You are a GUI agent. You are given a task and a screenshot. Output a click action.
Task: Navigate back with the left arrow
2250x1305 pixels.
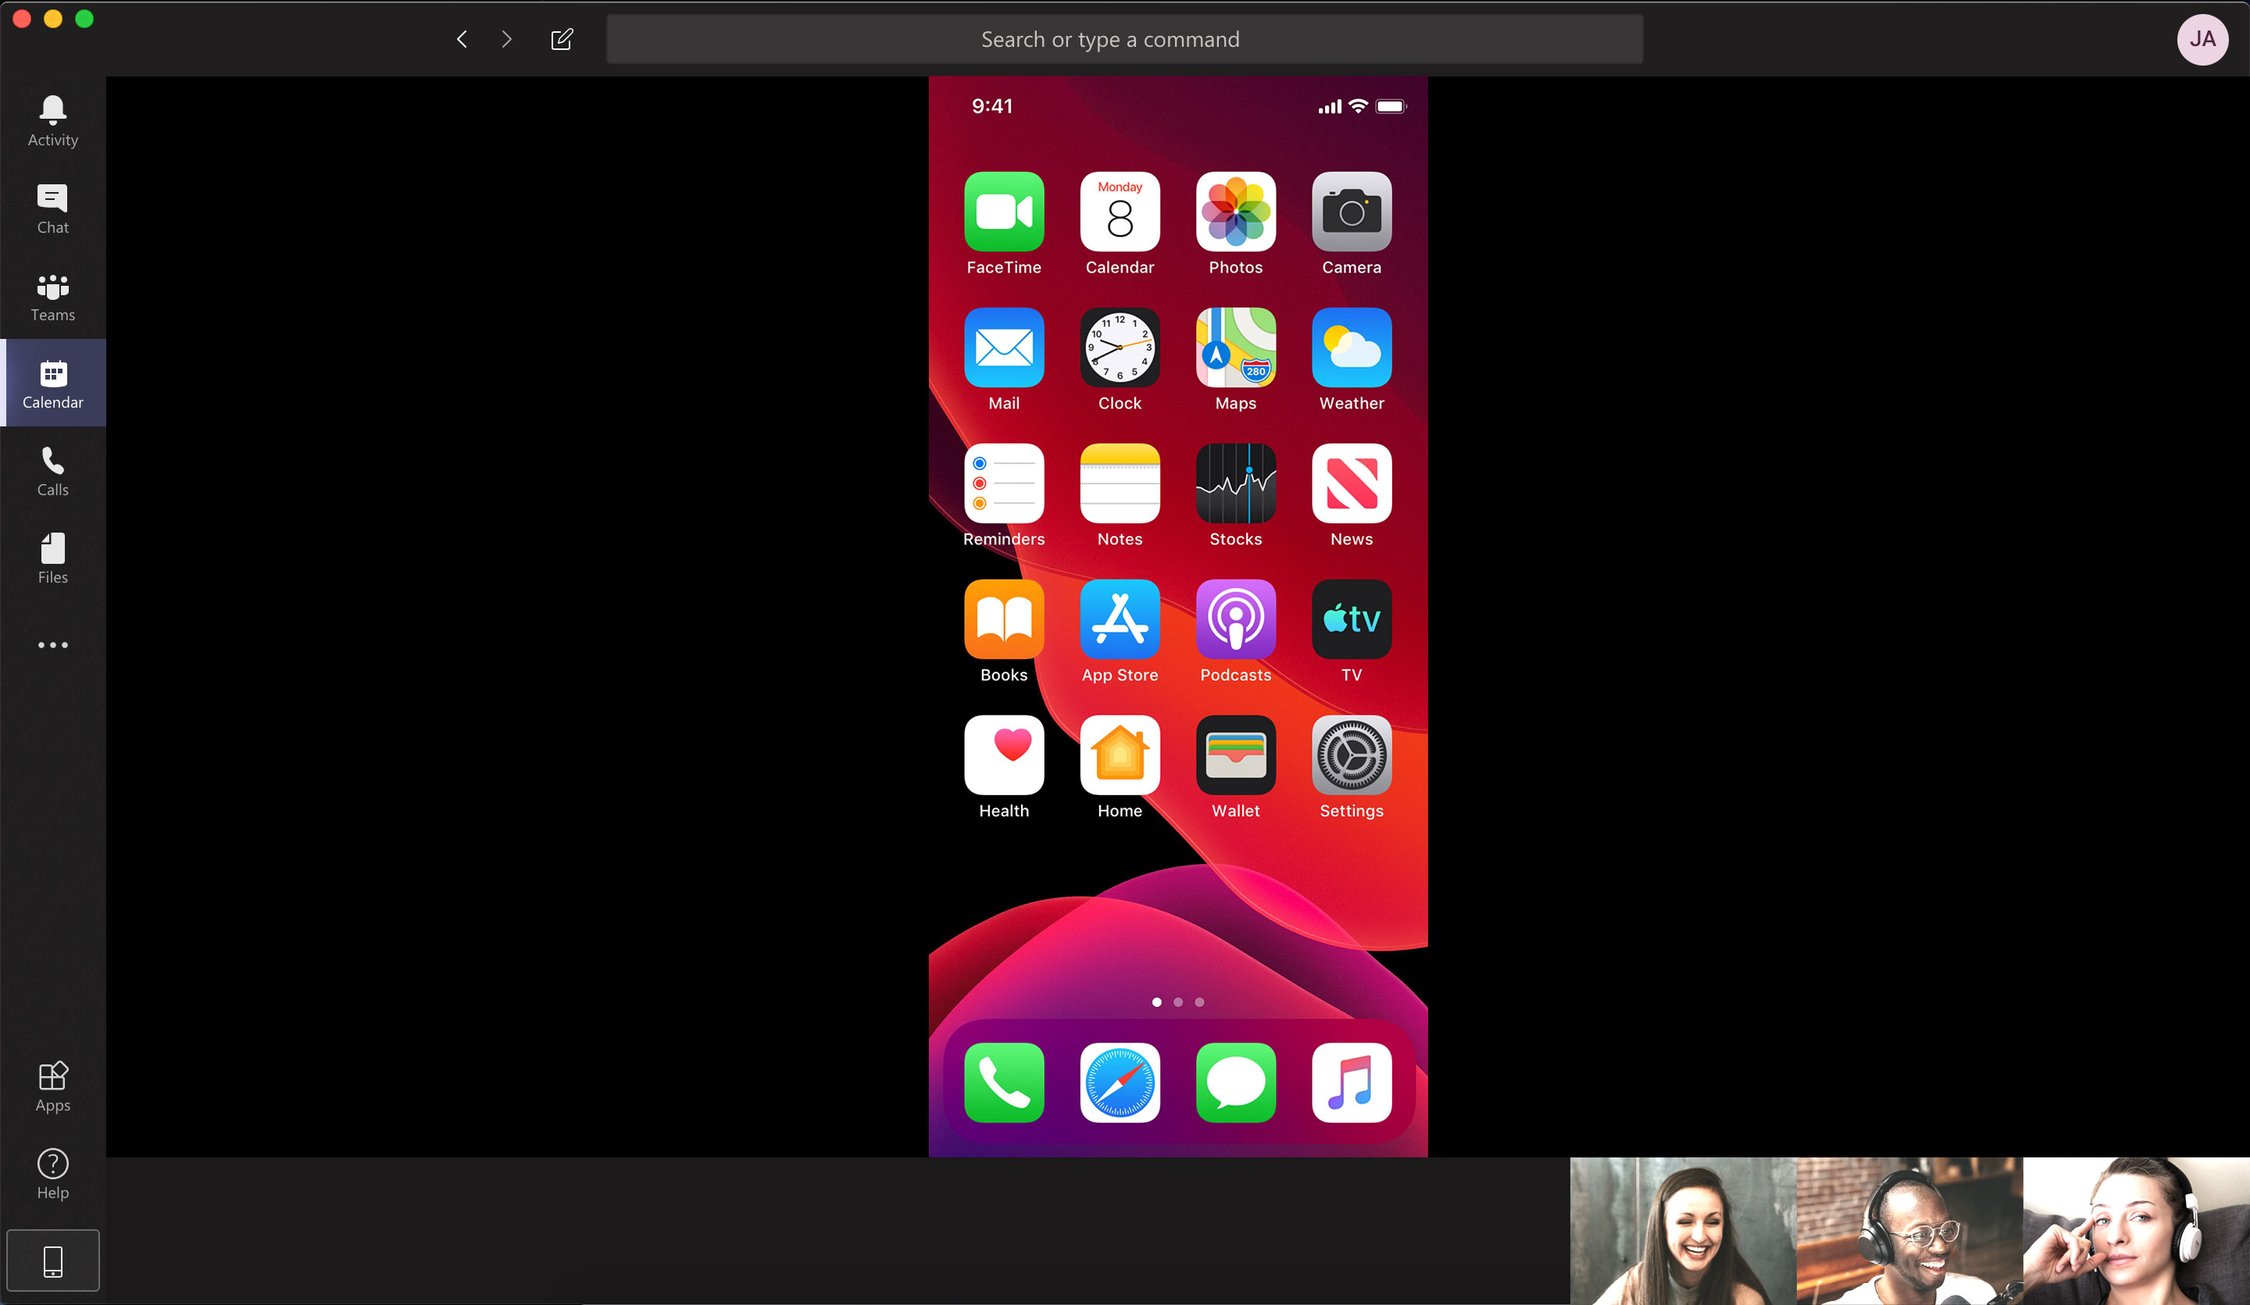[x=461, y=39]
